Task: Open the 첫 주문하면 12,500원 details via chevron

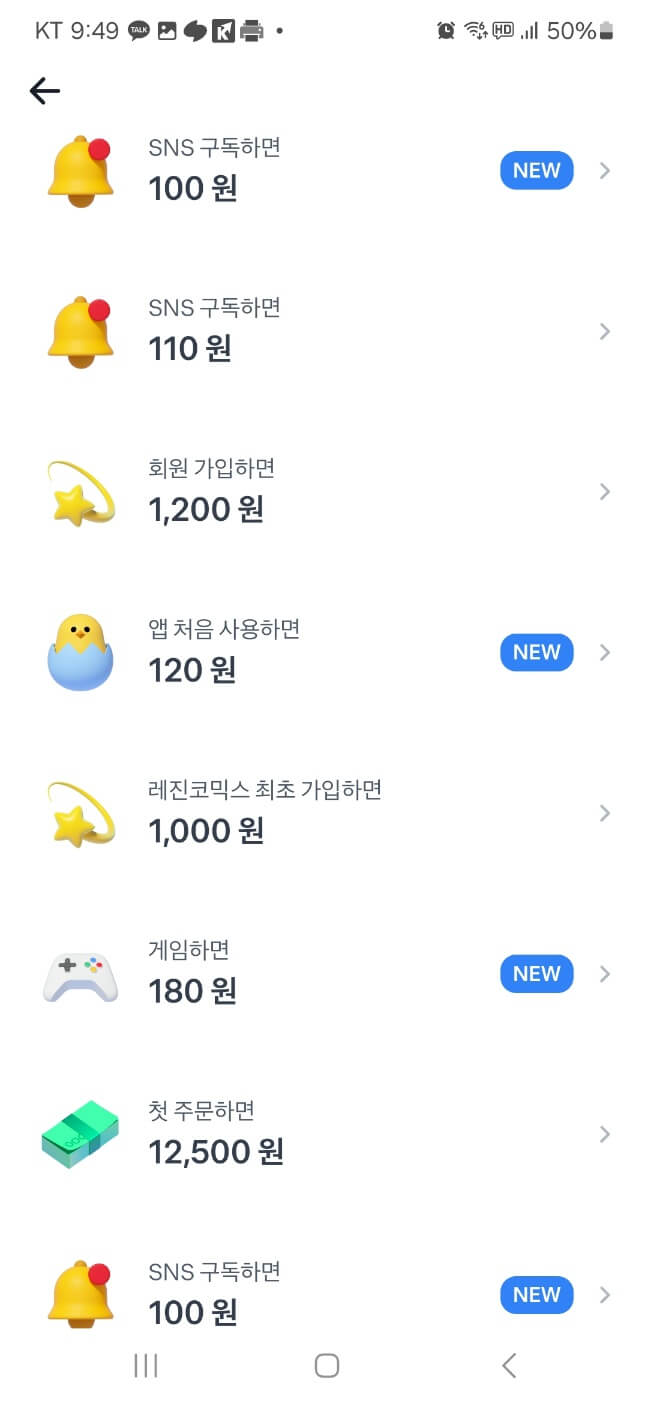Action: click(604, 1134)
